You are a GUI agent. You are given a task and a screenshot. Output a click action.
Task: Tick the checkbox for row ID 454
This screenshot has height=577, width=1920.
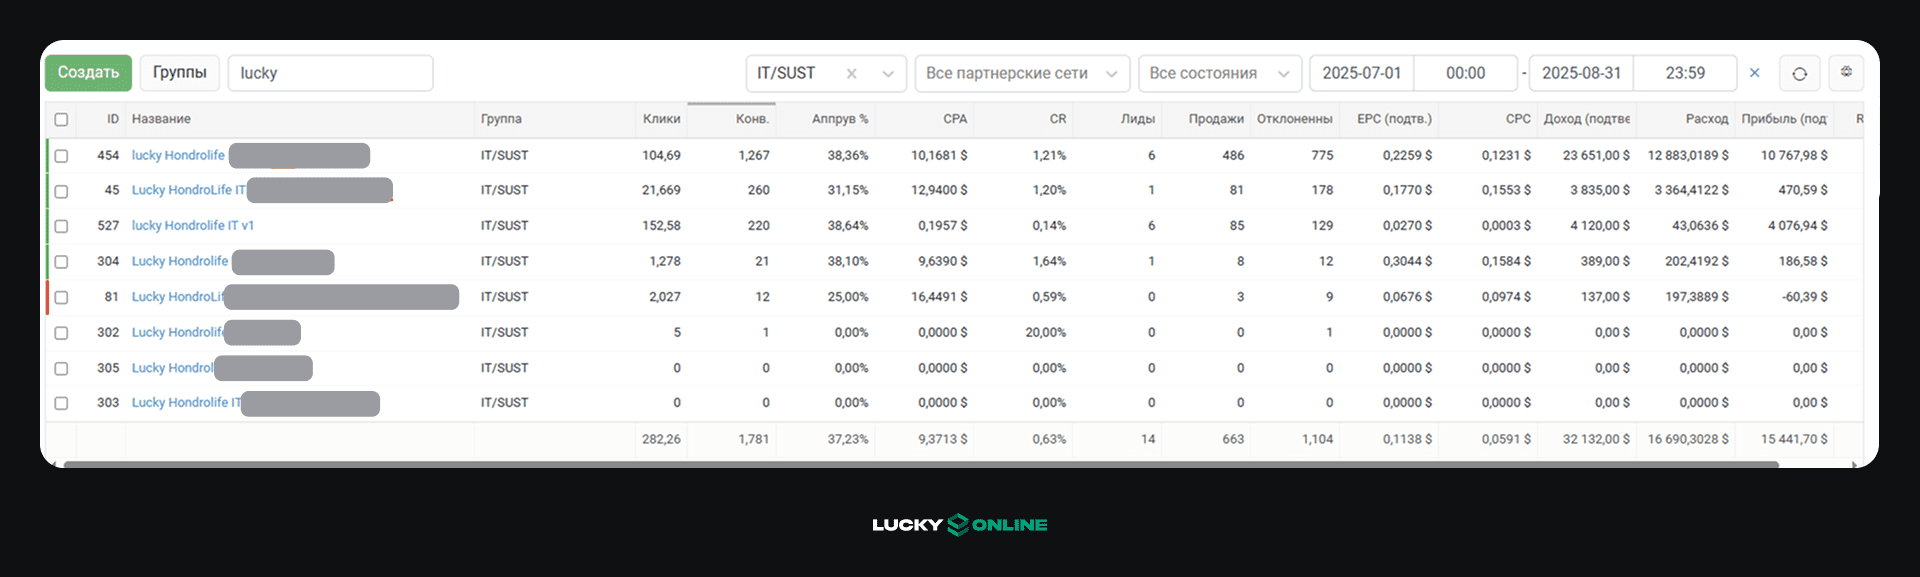point(61,156)
